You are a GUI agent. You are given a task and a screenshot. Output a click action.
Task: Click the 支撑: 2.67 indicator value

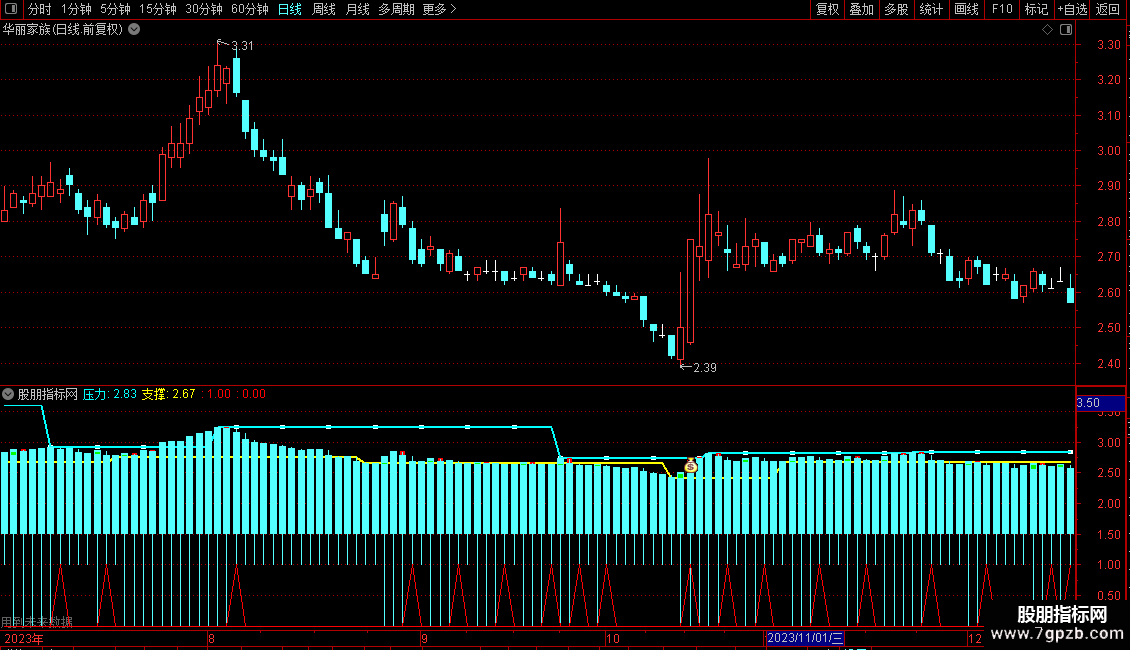pos(168,394)
